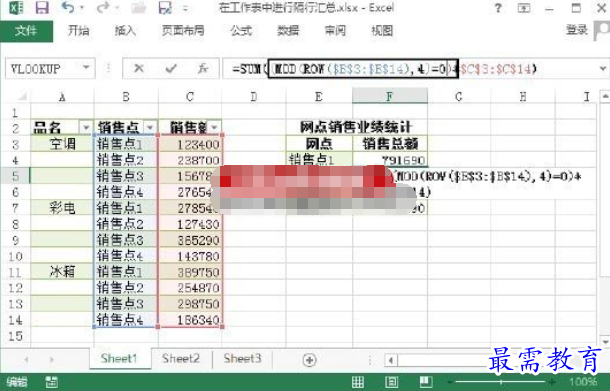Switch to the 开始 tab
Viewport: 610px width, 391px height.
tap(78, 31)
